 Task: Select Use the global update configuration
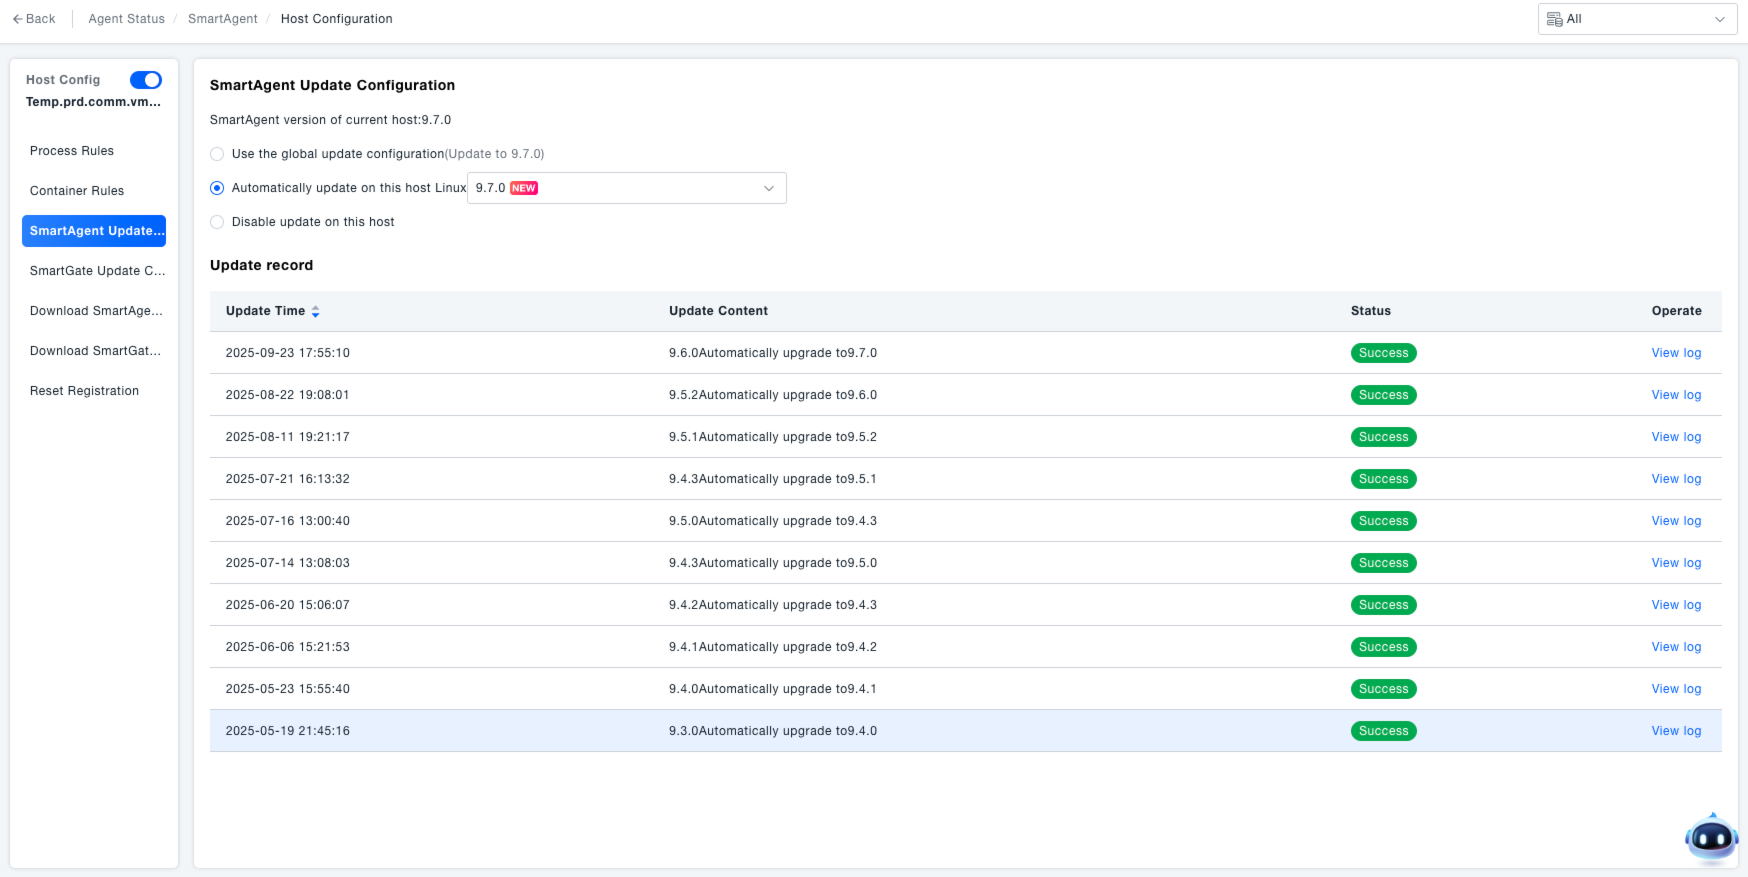point(217,154)
